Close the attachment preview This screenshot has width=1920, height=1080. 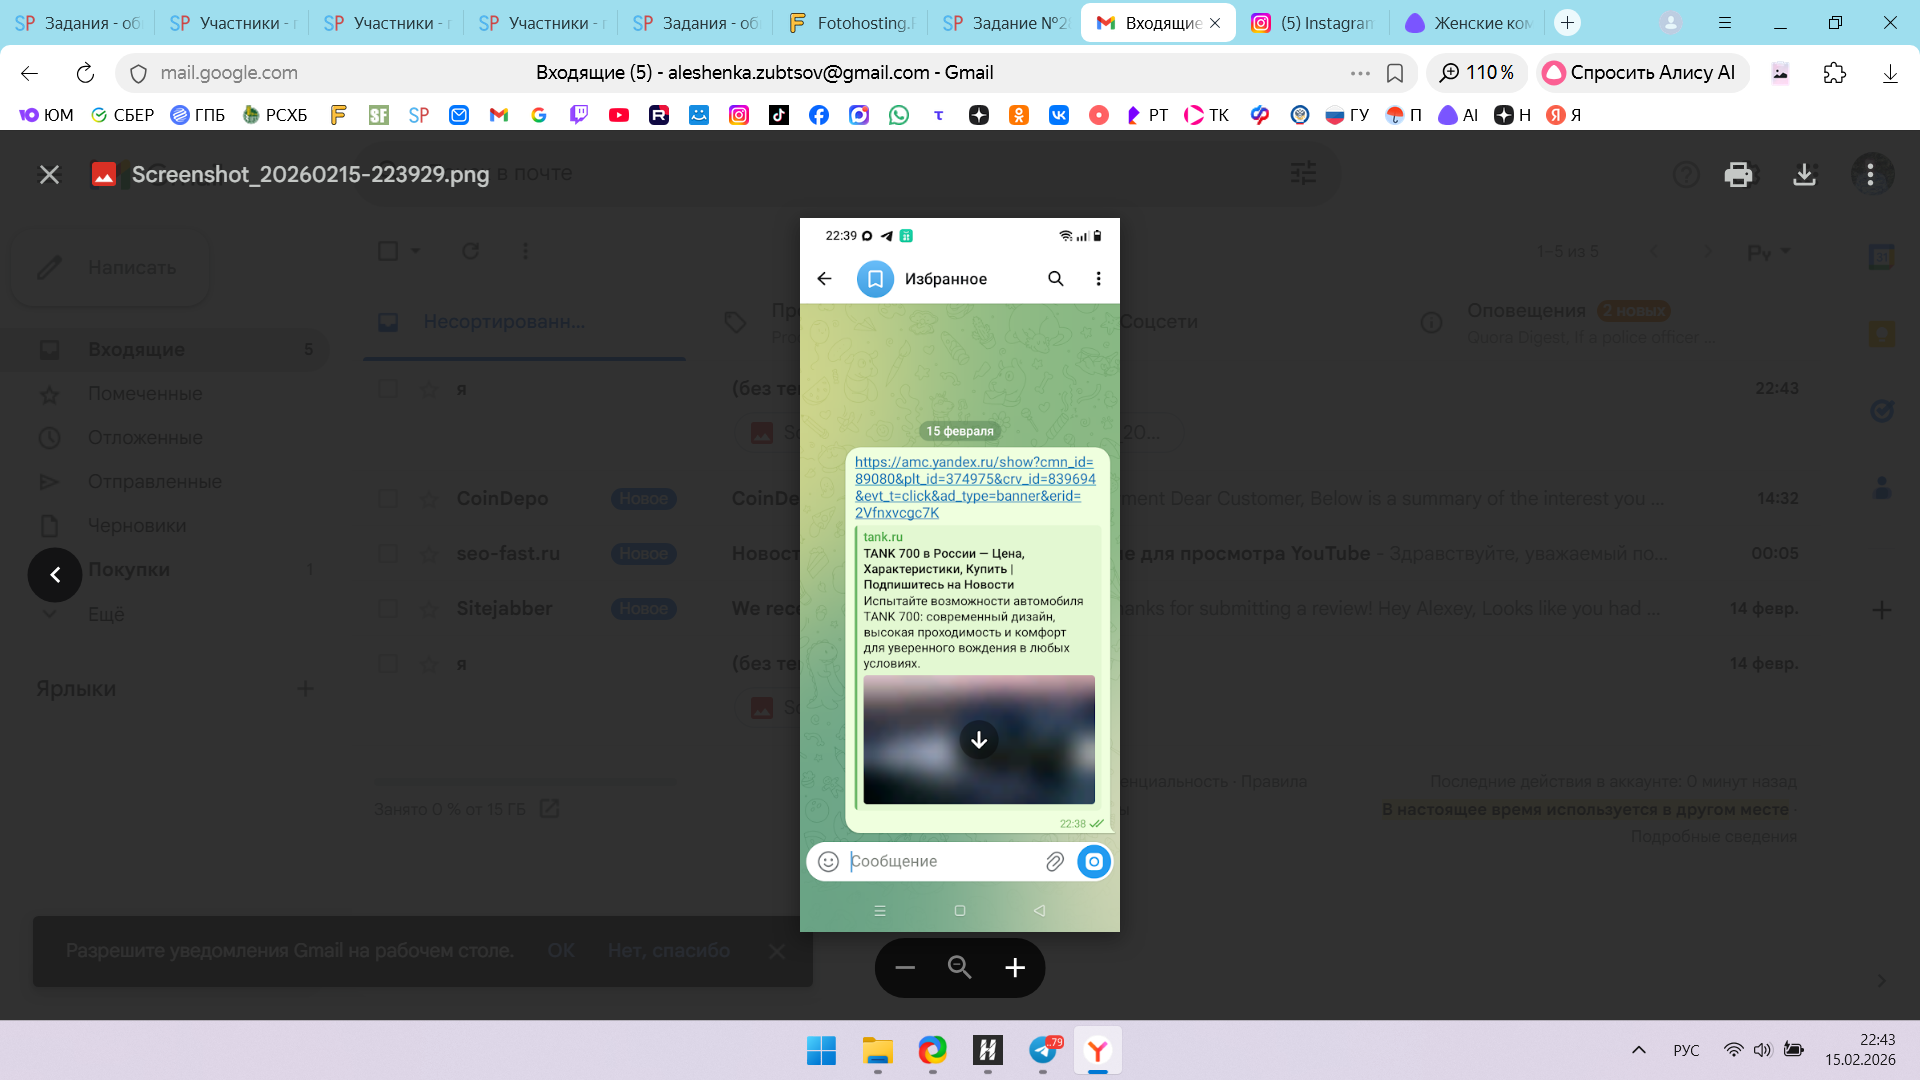(49, 174)
